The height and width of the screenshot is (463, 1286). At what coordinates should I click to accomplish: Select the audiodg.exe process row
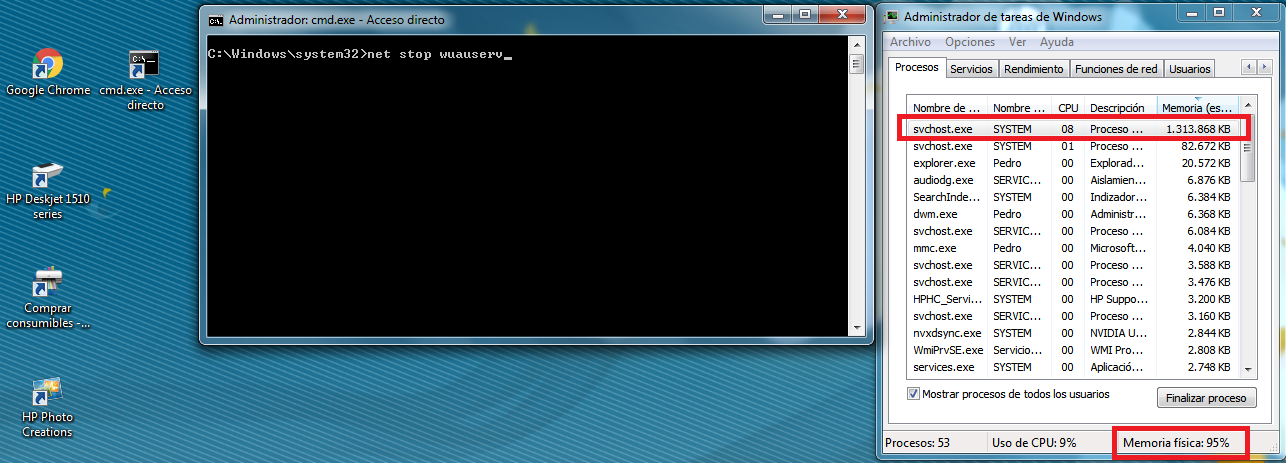click(1073, 180)
